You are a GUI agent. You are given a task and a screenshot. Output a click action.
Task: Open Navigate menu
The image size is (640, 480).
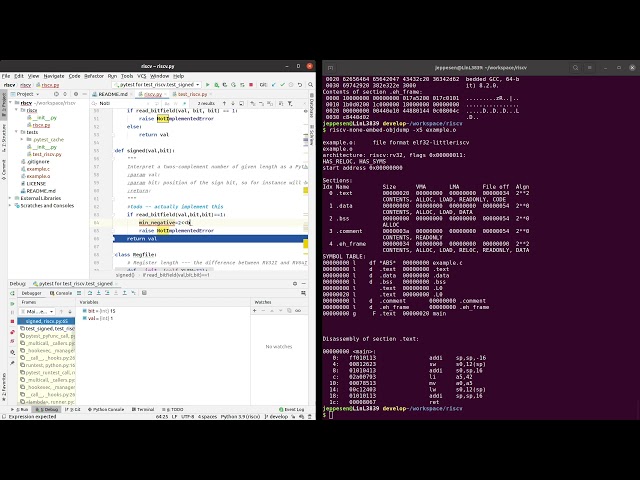[54, 76]
